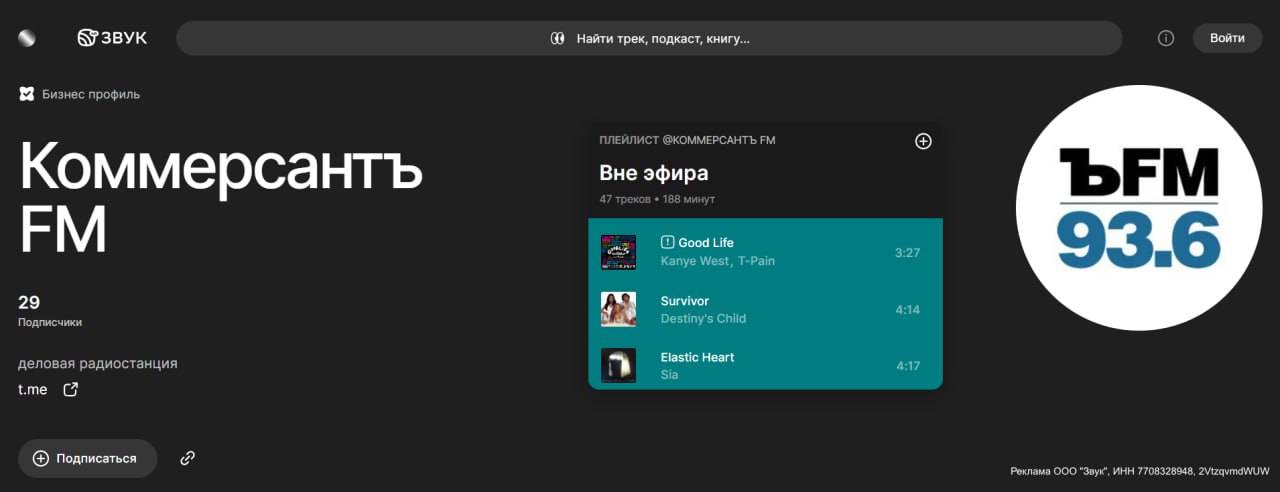
Task: Click the sound wave icon in the search bar
Action: 558,38
